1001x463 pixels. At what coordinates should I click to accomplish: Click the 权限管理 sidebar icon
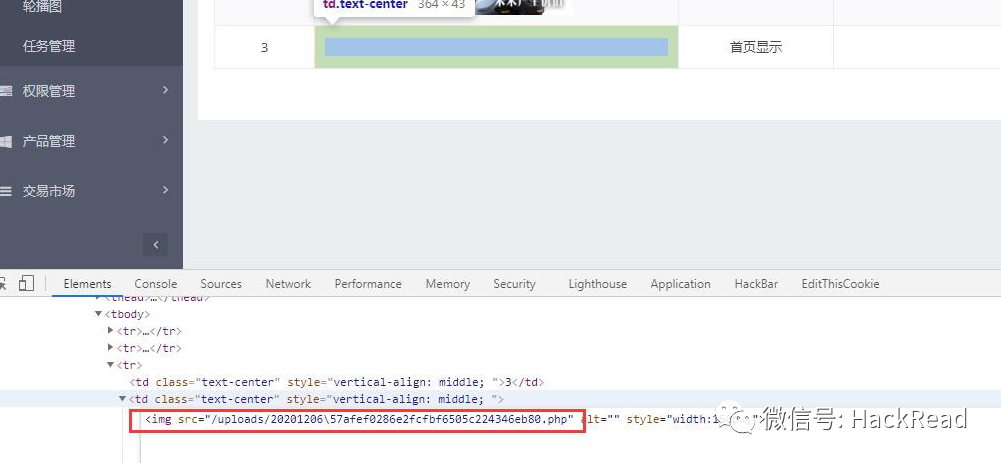pos(6,91)
